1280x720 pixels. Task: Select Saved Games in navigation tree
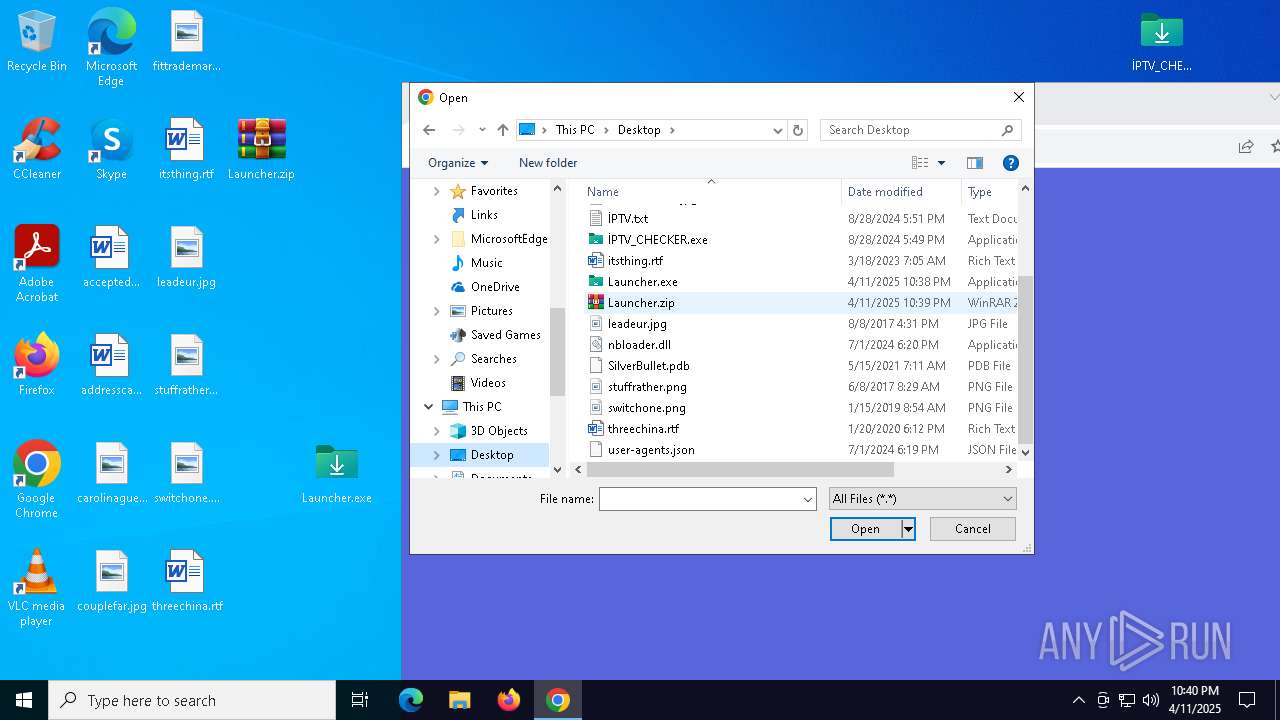click(x=505, y=335)
